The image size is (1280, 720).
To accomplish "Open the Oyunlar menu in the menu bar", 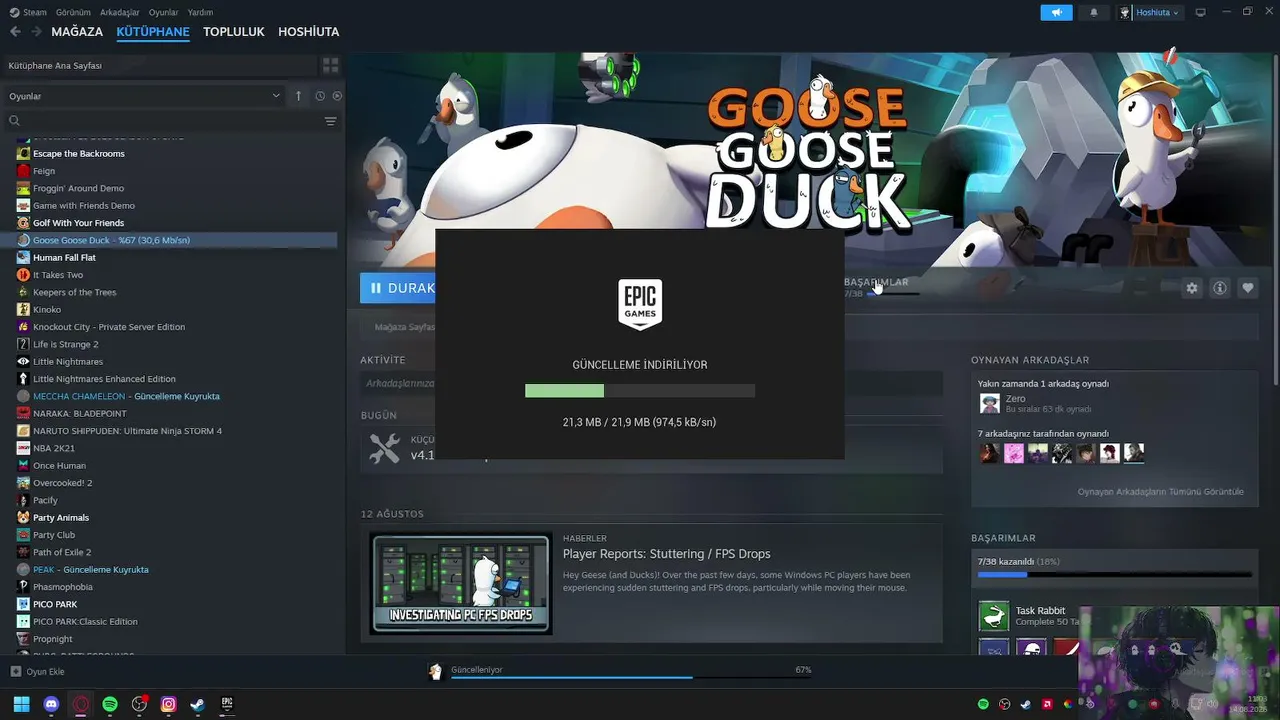I will (x=163, y=13).
